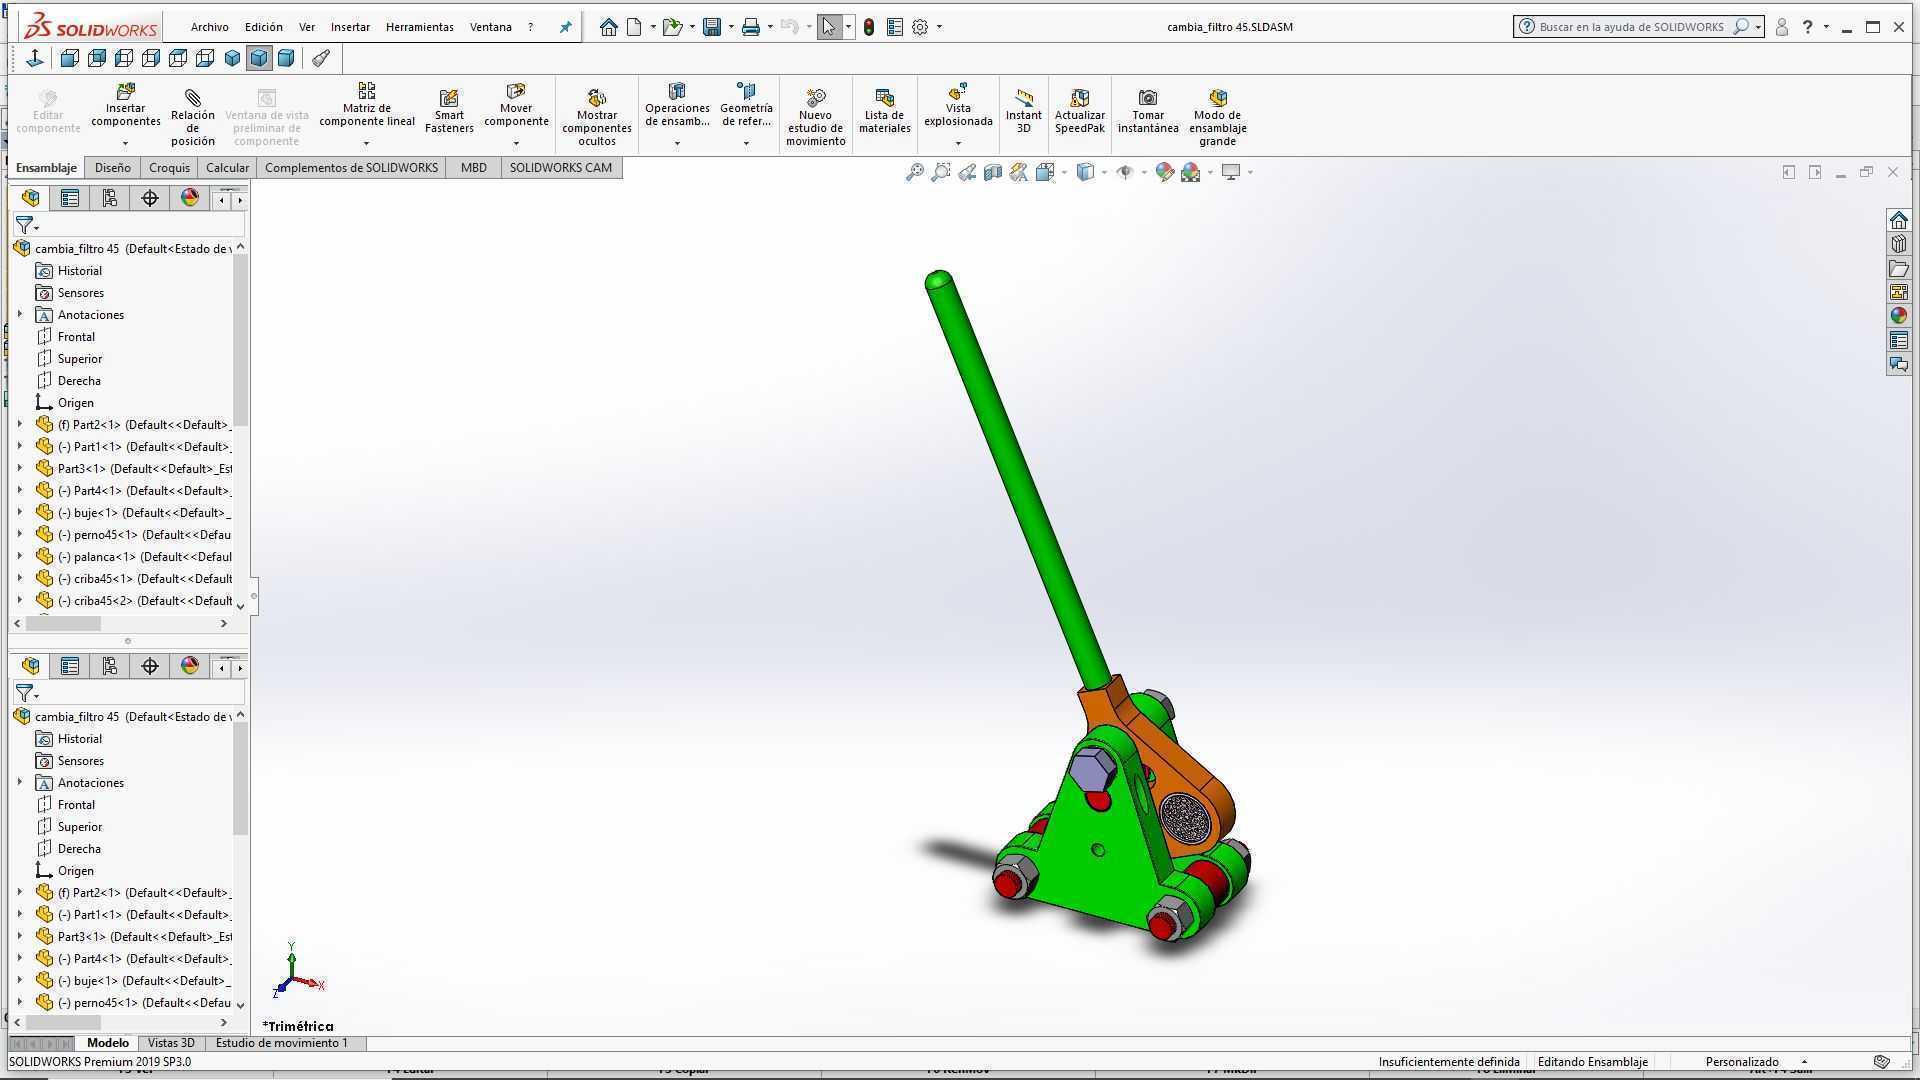Click Tomar instantánea camera icon
This screenshot has height=1080, width=1920.
[1148, 97]
